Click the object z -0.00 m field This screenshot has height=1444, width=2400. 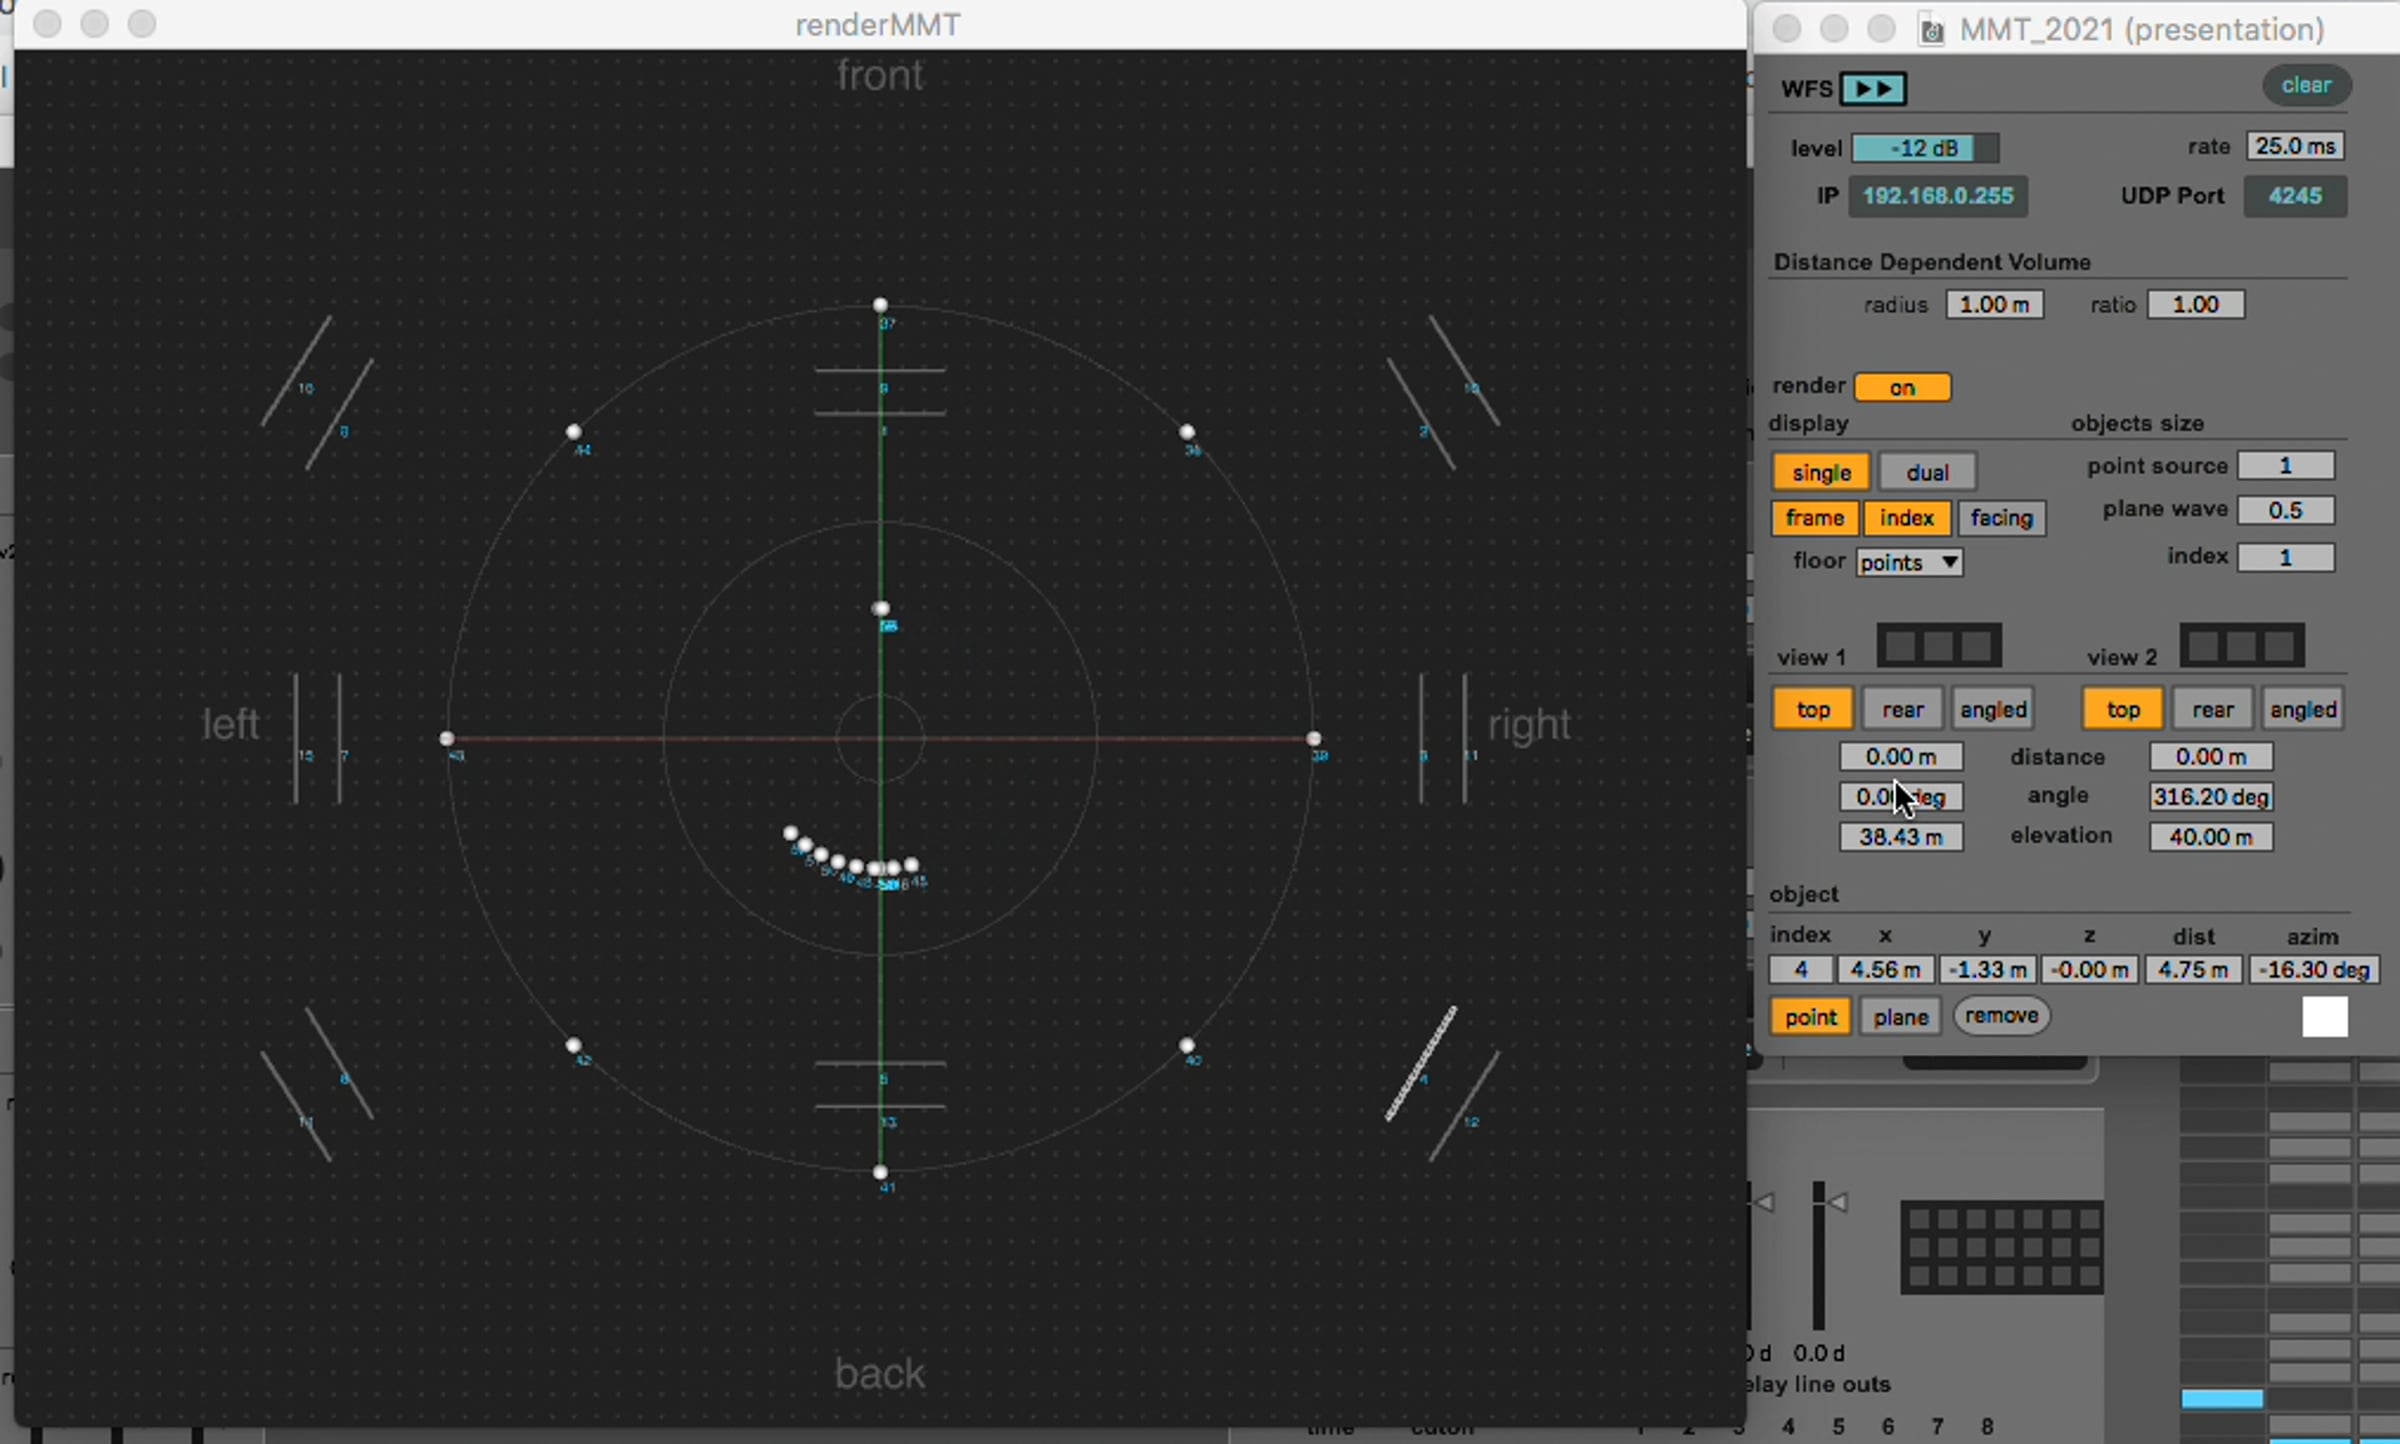click(2090, 970)
